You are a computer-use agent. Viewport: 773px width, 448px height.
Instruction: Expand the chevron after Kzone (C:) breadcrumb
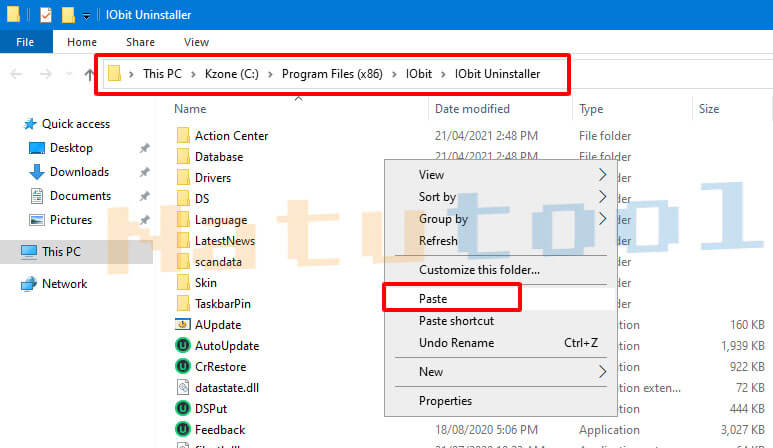[270, 74]
